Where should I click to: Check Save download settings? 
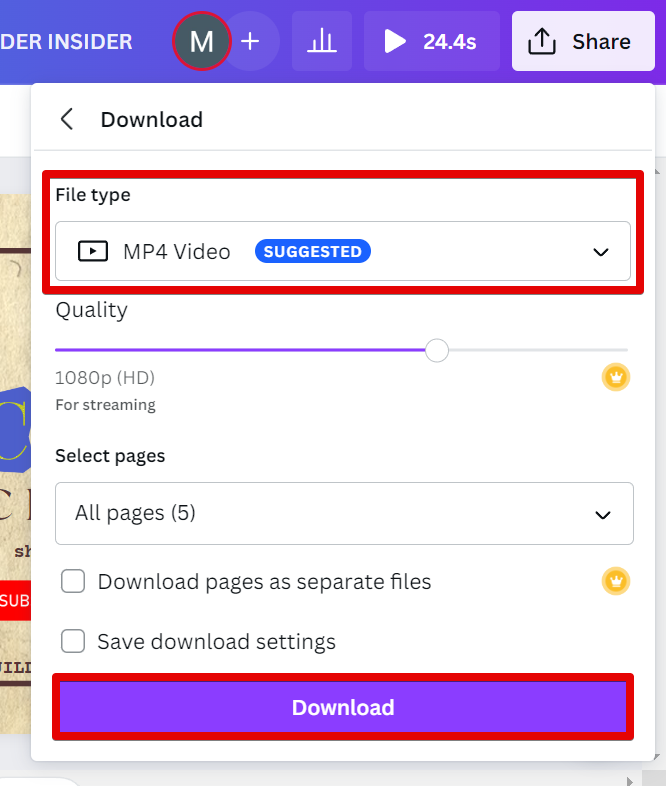pyautogui.click(x=73, y=641)
